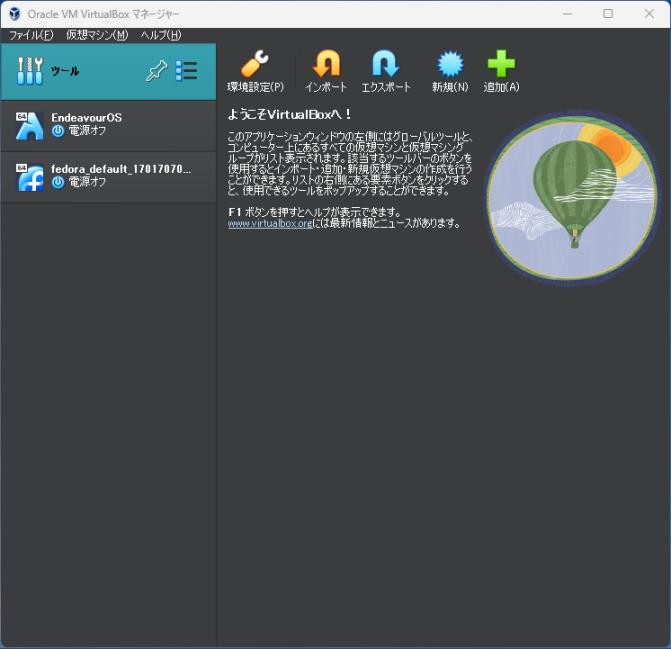Click the pin icon in ツール row

click(156, 71)
